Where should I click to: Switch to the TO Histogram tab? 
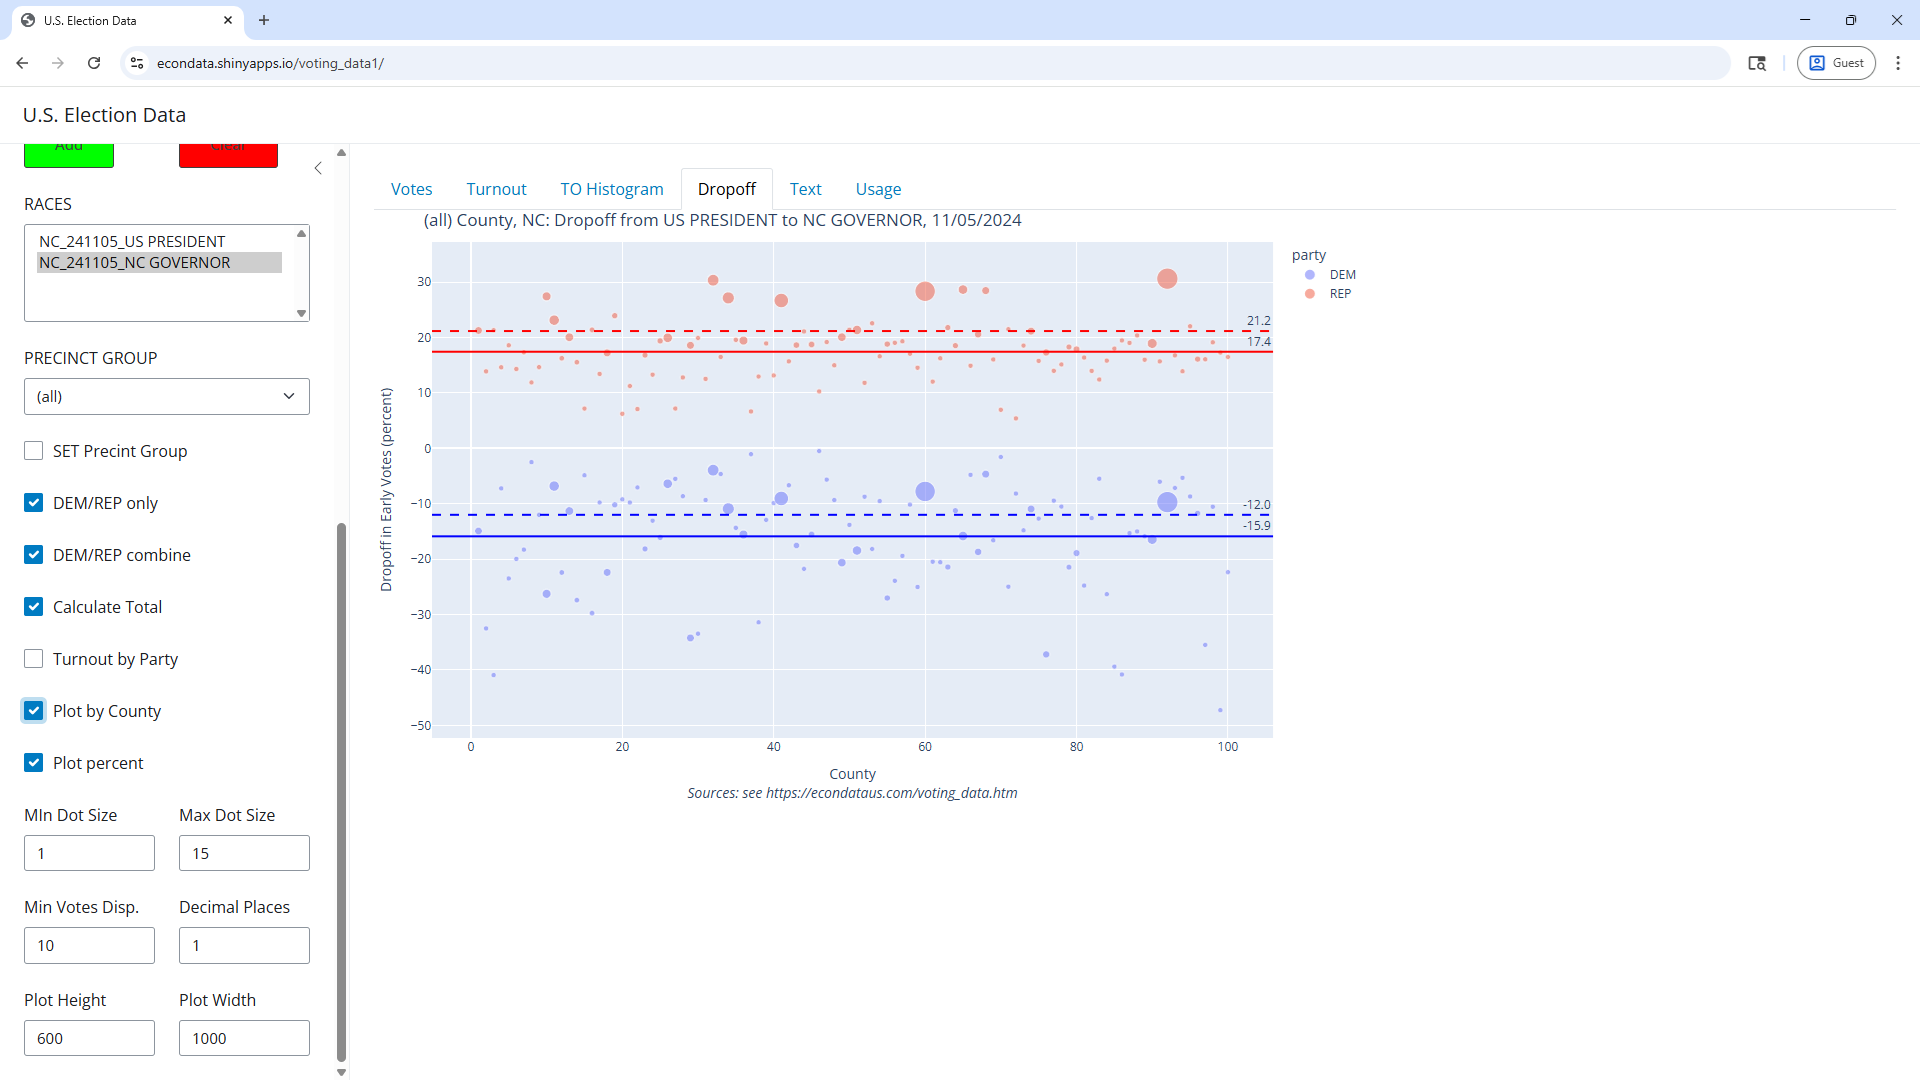[x=611, y=189]
